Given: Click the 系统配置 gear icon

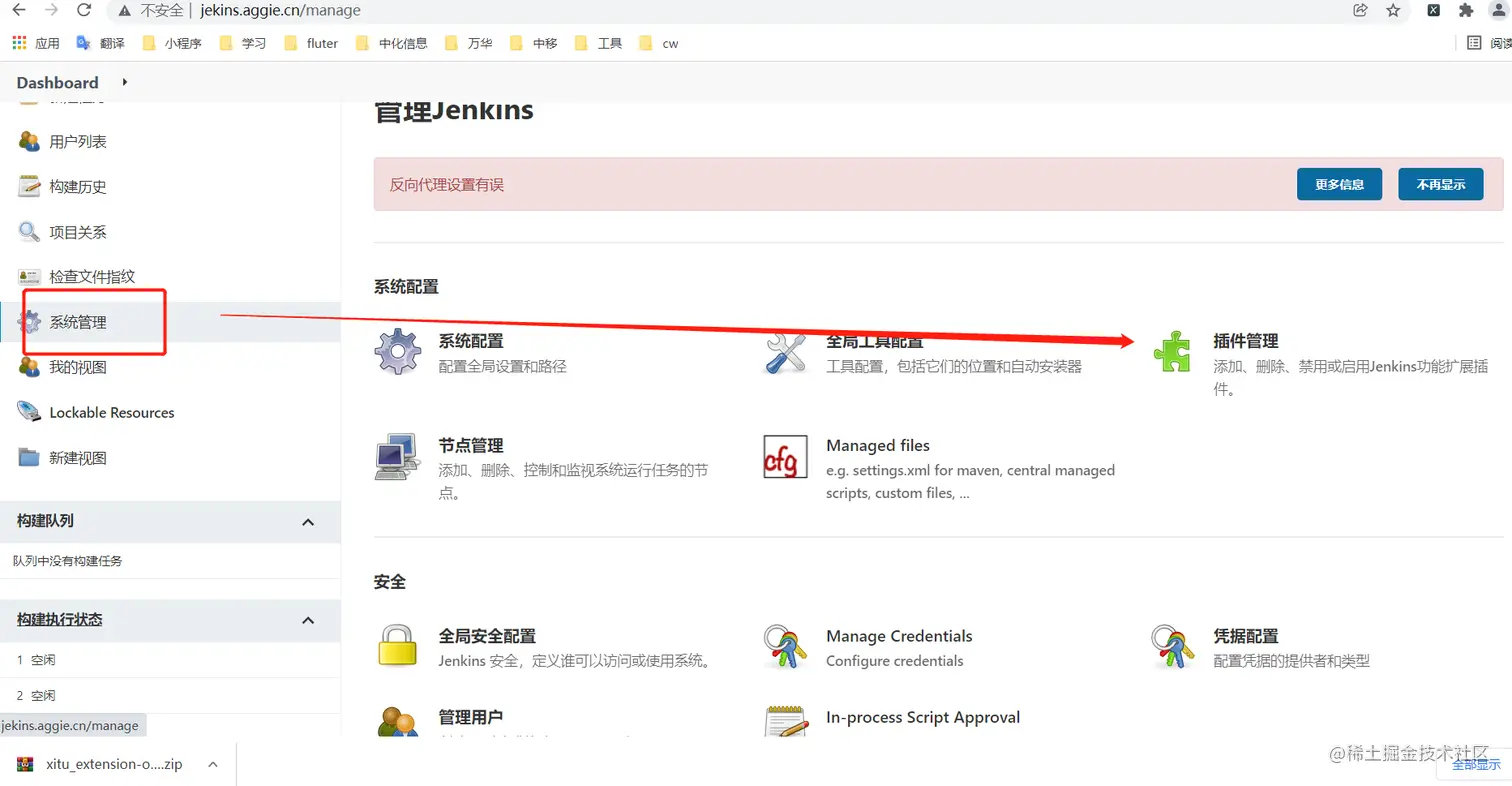Looking at the screenshot, I should 398,351.
